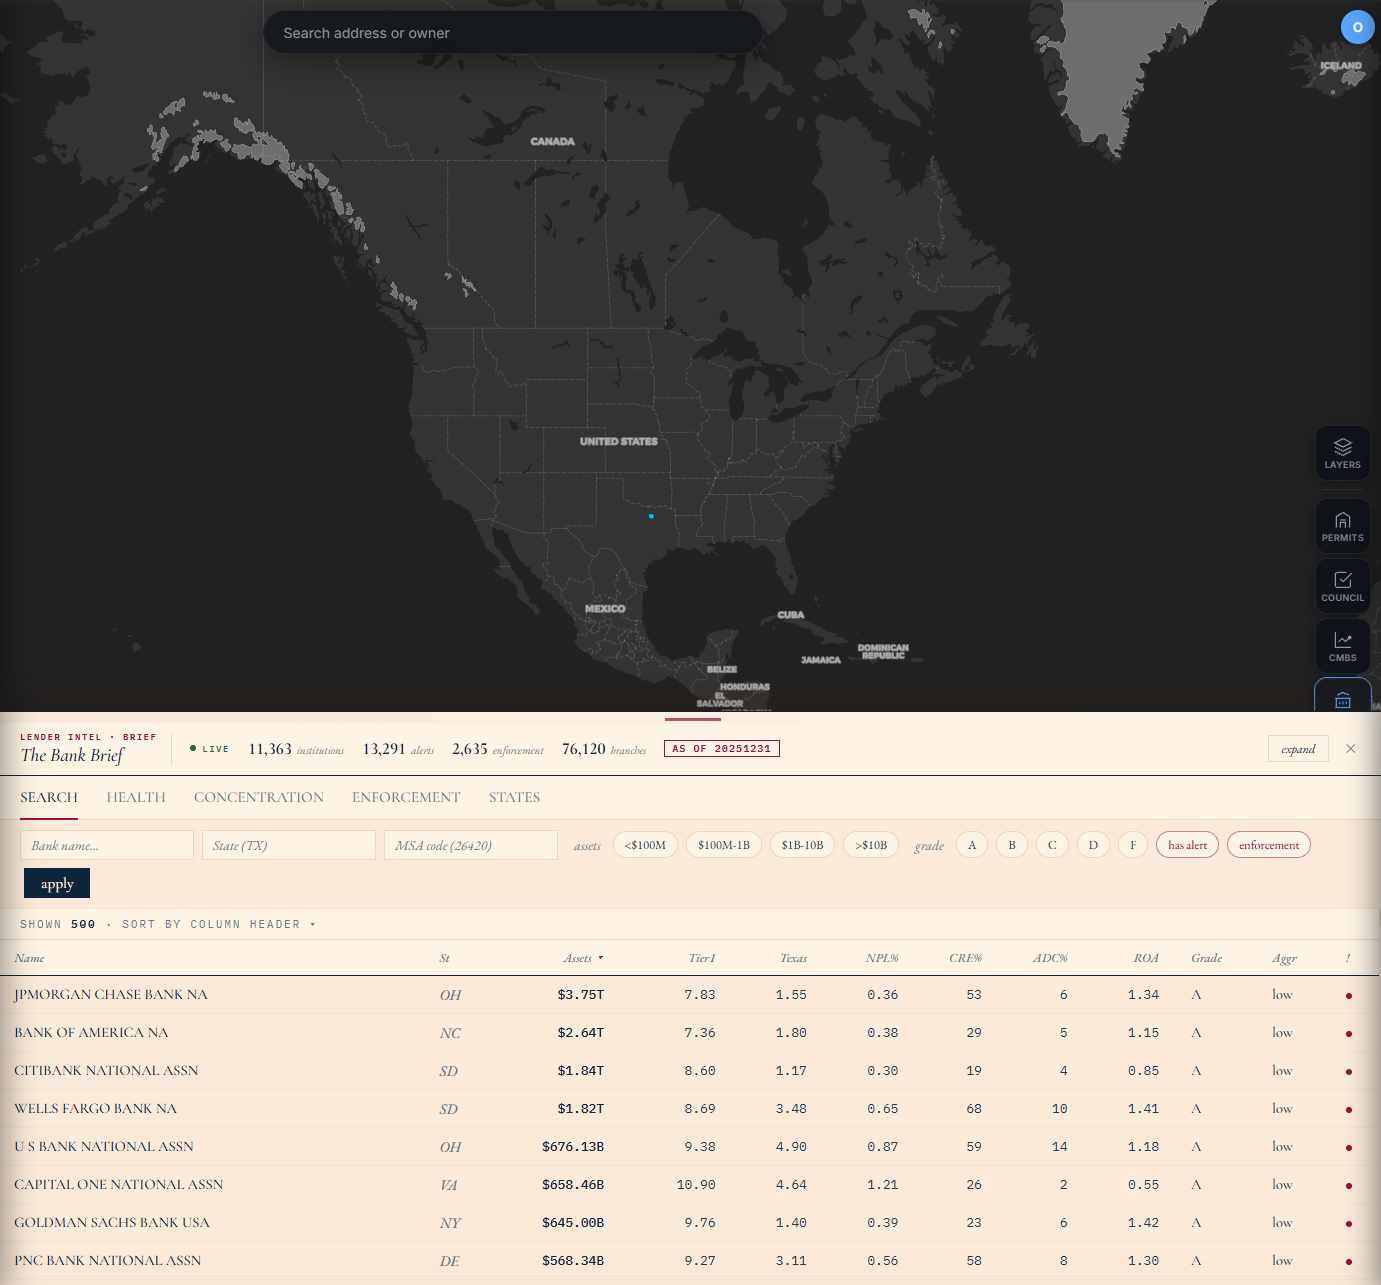Viewport: 1381px width, 1285px height.
Task: Close the Bank Brief panel
Action: (x=1351, y=749)
